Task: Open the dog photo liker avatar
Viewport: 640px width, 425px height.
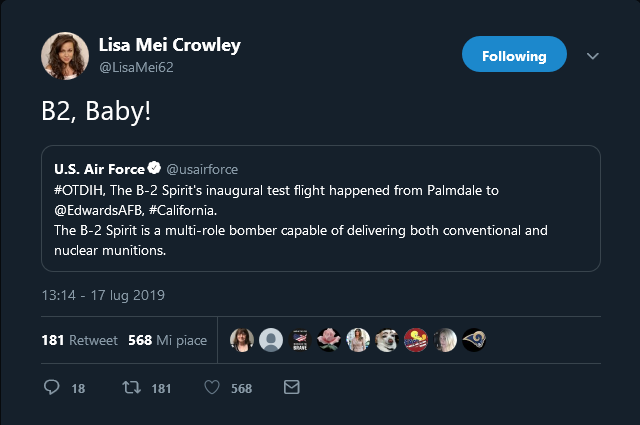Action: pos(386,340)
